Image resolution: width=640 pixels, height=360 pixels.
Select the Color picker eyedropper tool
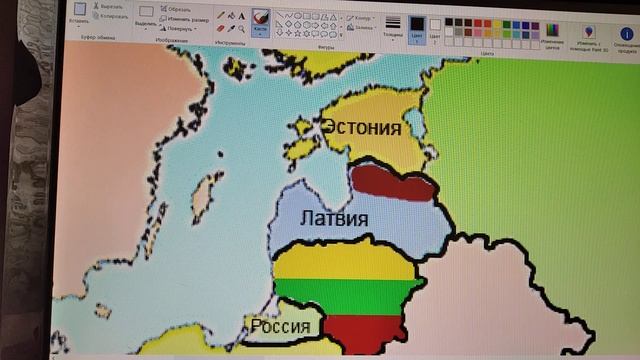231,29
